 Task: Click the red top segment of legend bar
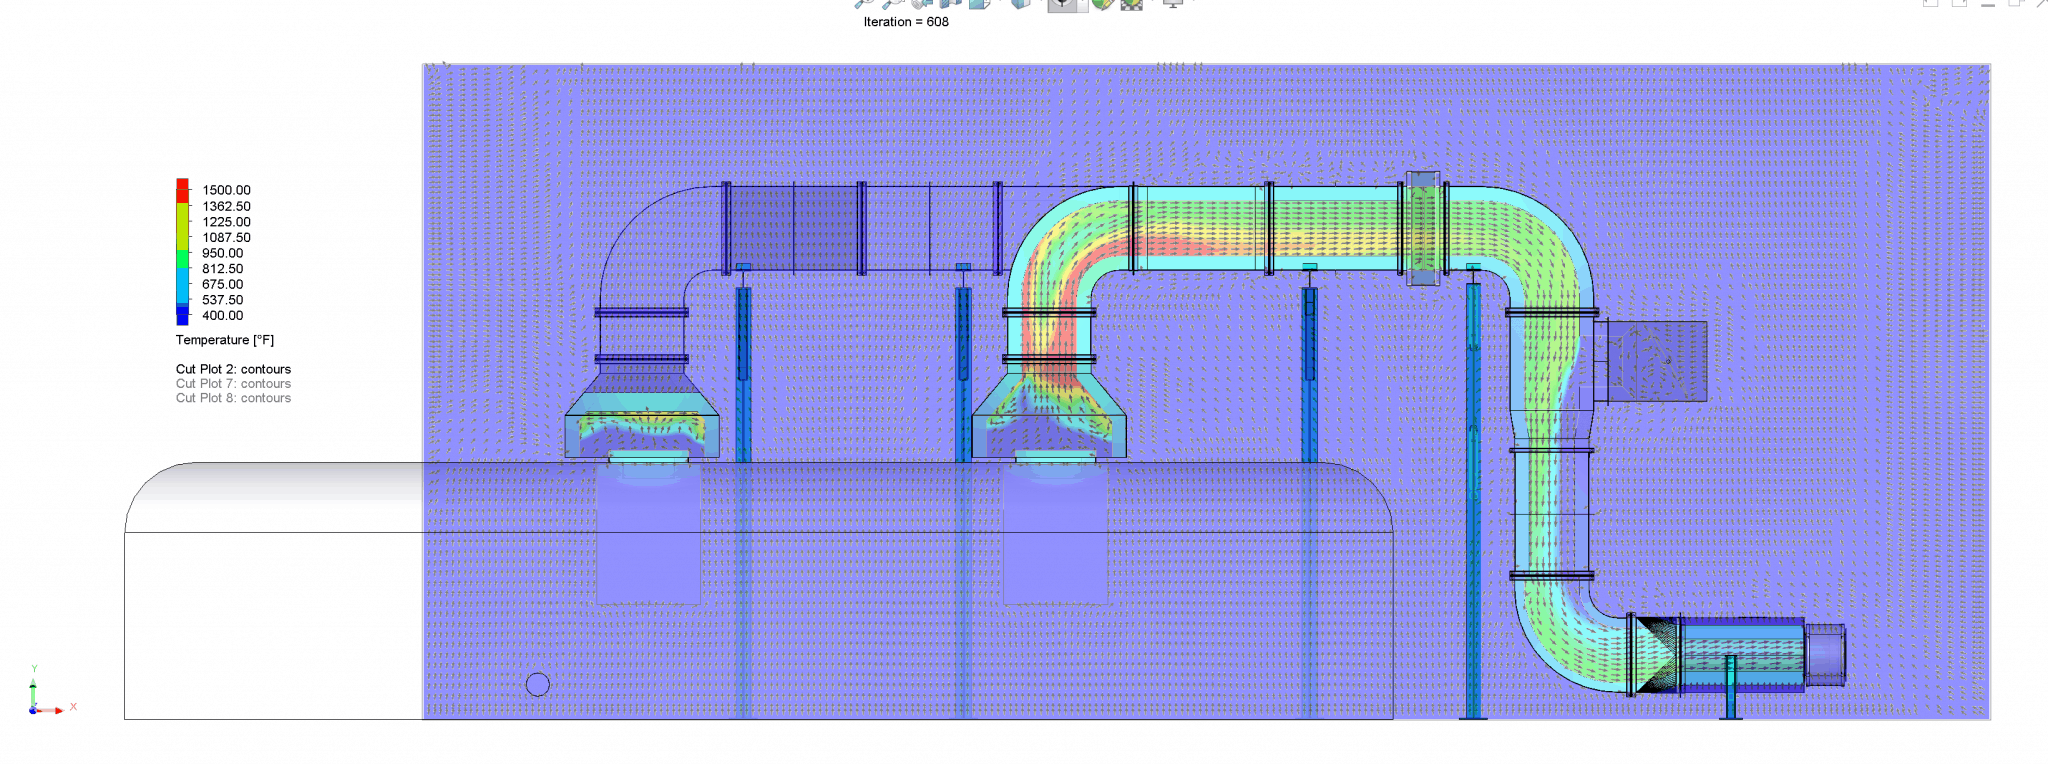pos(182,191)
